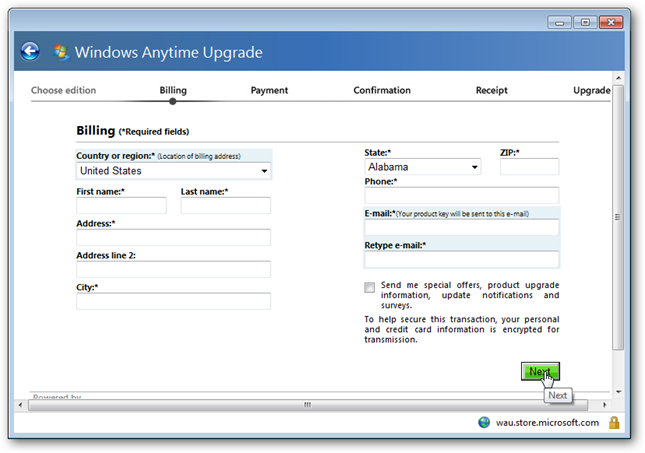Tick the special offers checkbox
Screen dimensions: 645x453
tap(369, 287)
